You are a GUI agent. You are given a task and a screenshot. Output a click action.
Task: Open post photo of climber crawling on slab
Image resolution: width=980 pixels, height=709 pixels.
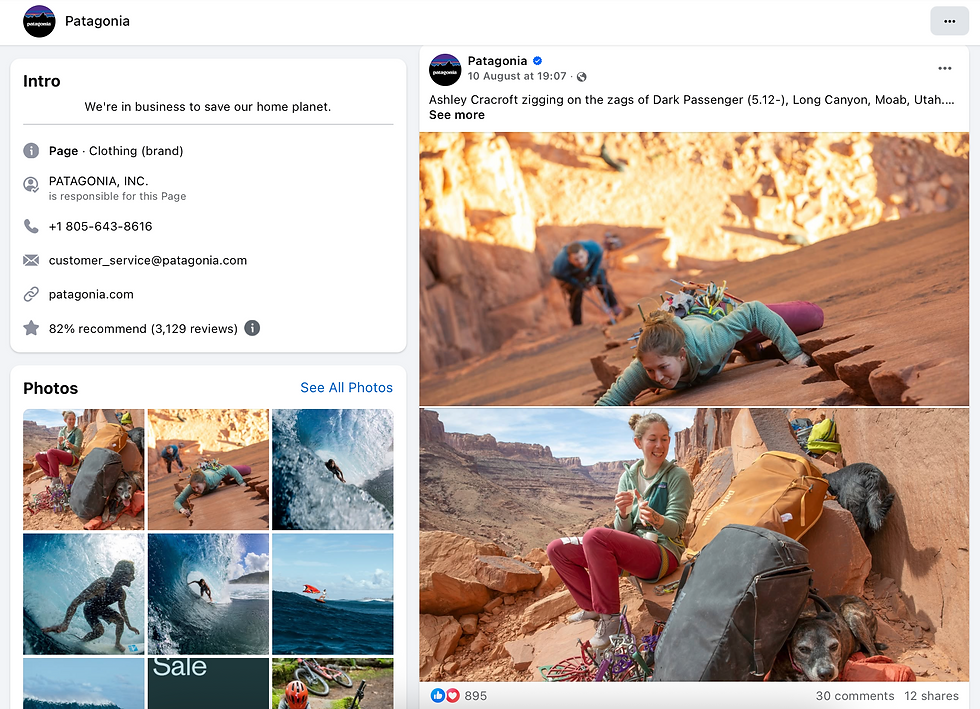point(694,269)
